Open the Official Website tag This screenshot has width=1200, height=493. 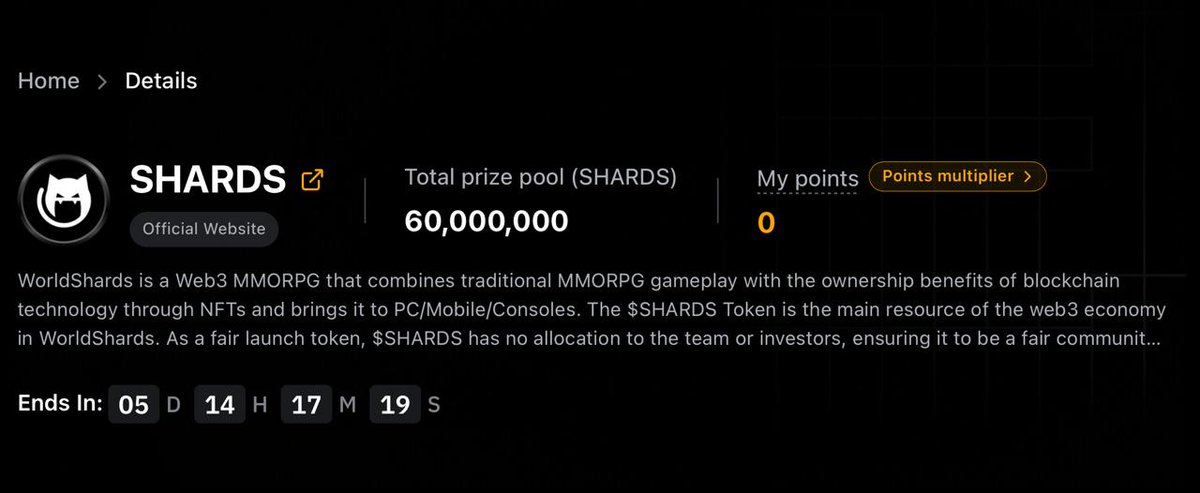click(204, 229)
